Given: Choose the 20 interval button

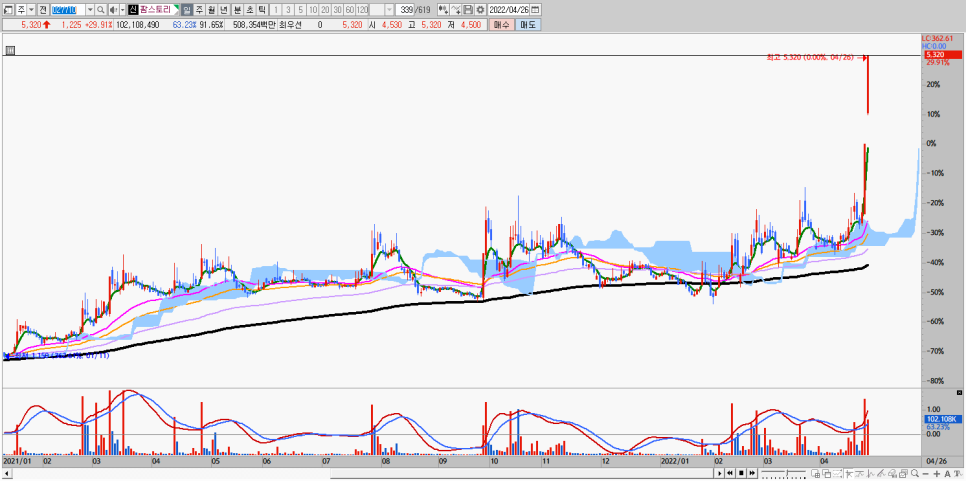Looking at the screenshot, I should click(x=325, y=10).
